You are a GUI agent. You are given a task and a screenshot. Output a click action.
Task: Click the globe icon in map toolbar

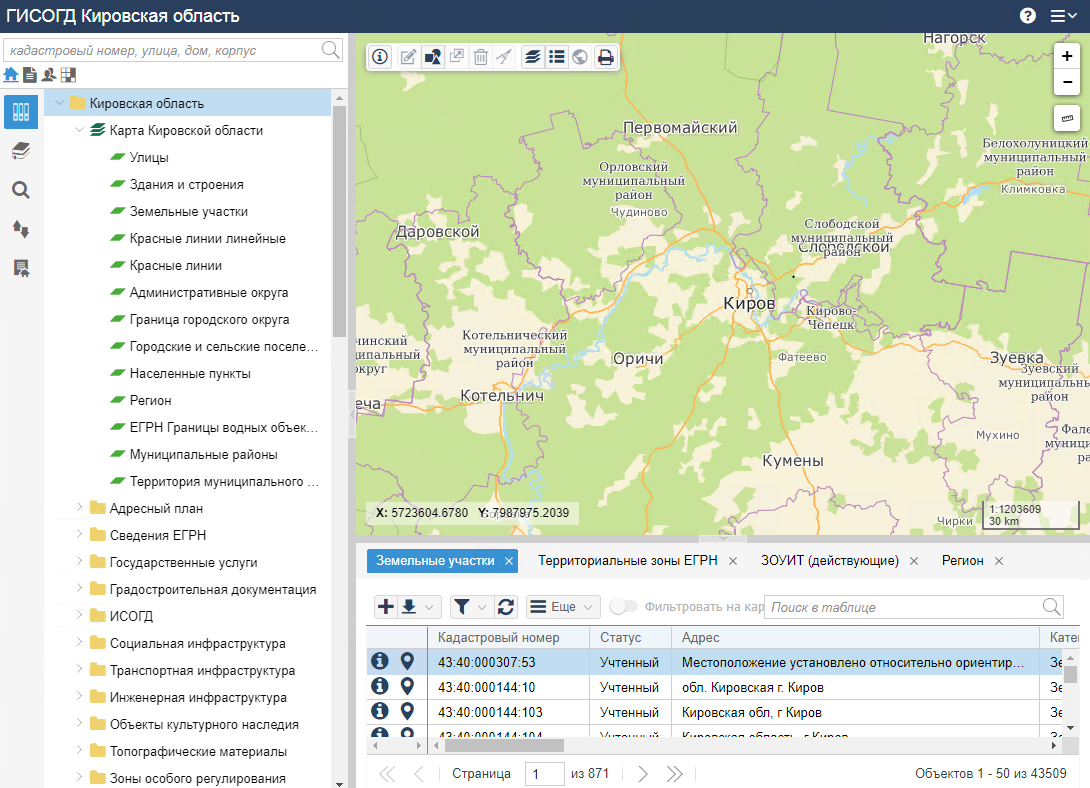(580, 57)
